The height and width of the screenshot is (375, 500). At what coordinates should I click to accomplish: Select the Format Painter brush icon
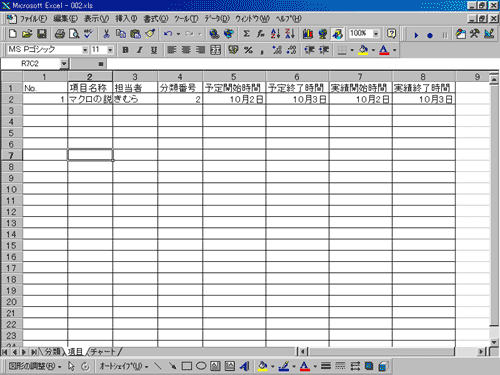(x=150, y=34)
